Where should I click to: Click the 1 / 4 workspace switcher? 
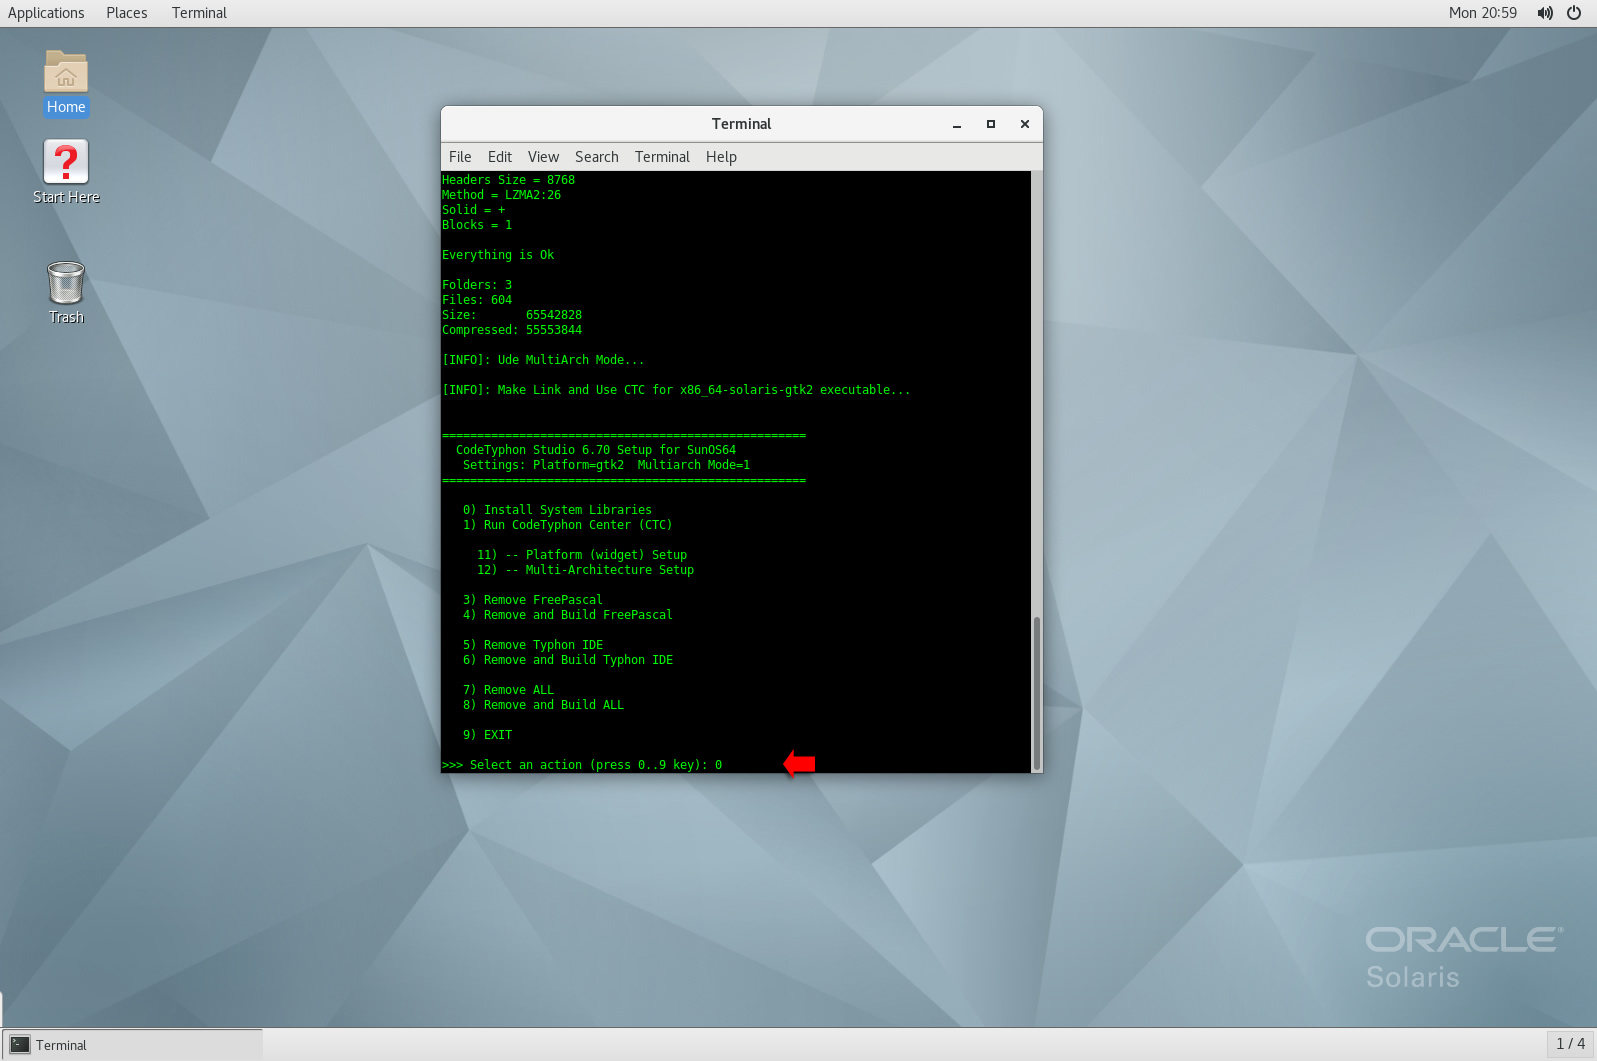(x=1570, y=1044)
